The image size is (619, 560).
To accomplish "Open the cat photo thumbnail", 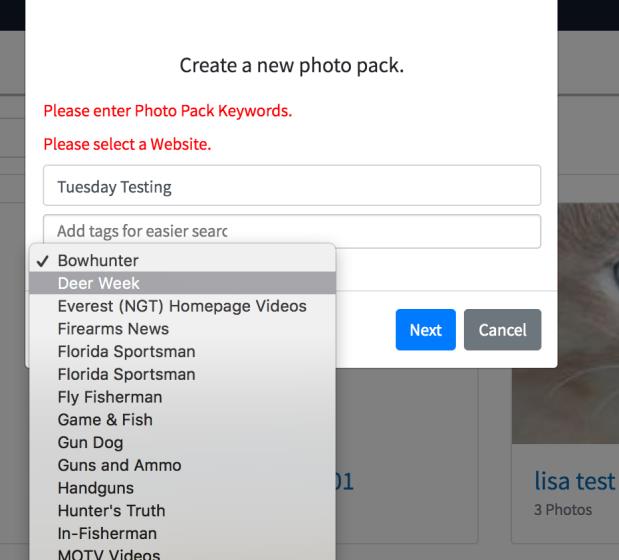I will pos(565,324).
